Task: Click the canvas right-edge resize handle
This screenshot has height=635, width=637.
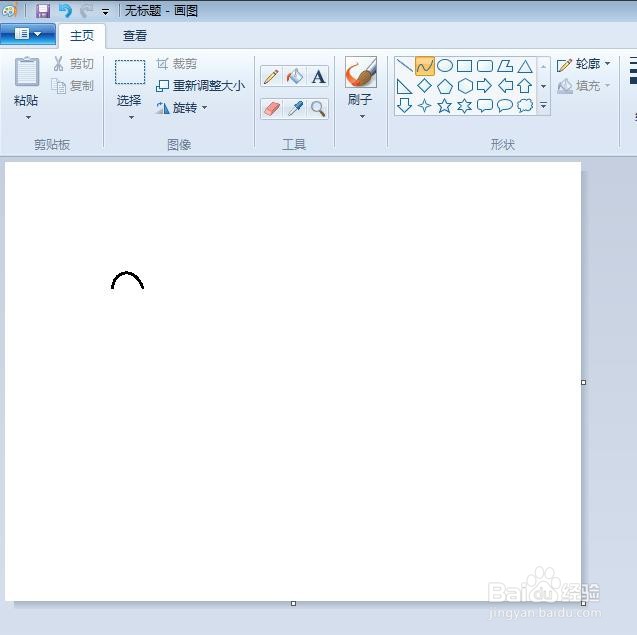Action: [584, 382]
